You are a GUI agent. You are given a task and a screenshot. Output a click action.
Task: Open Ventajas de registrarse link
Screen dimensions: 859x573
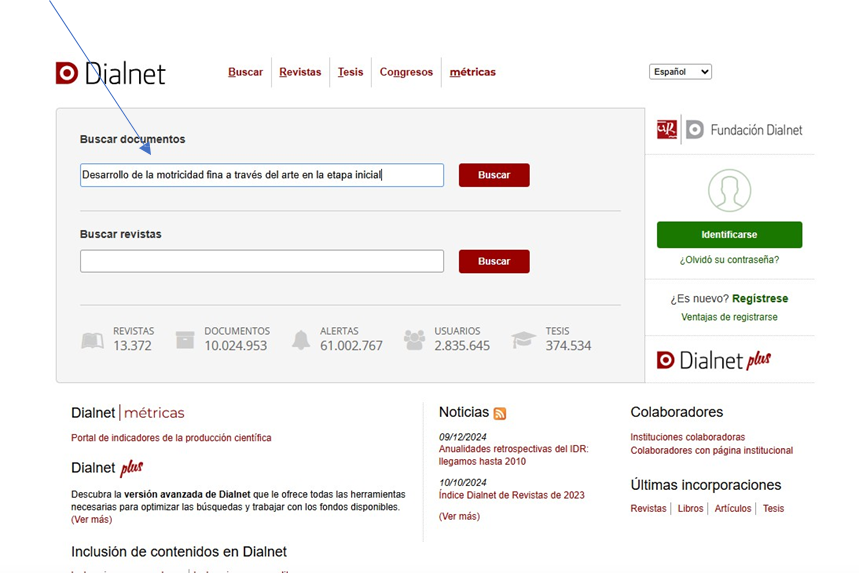click(729, 317)
